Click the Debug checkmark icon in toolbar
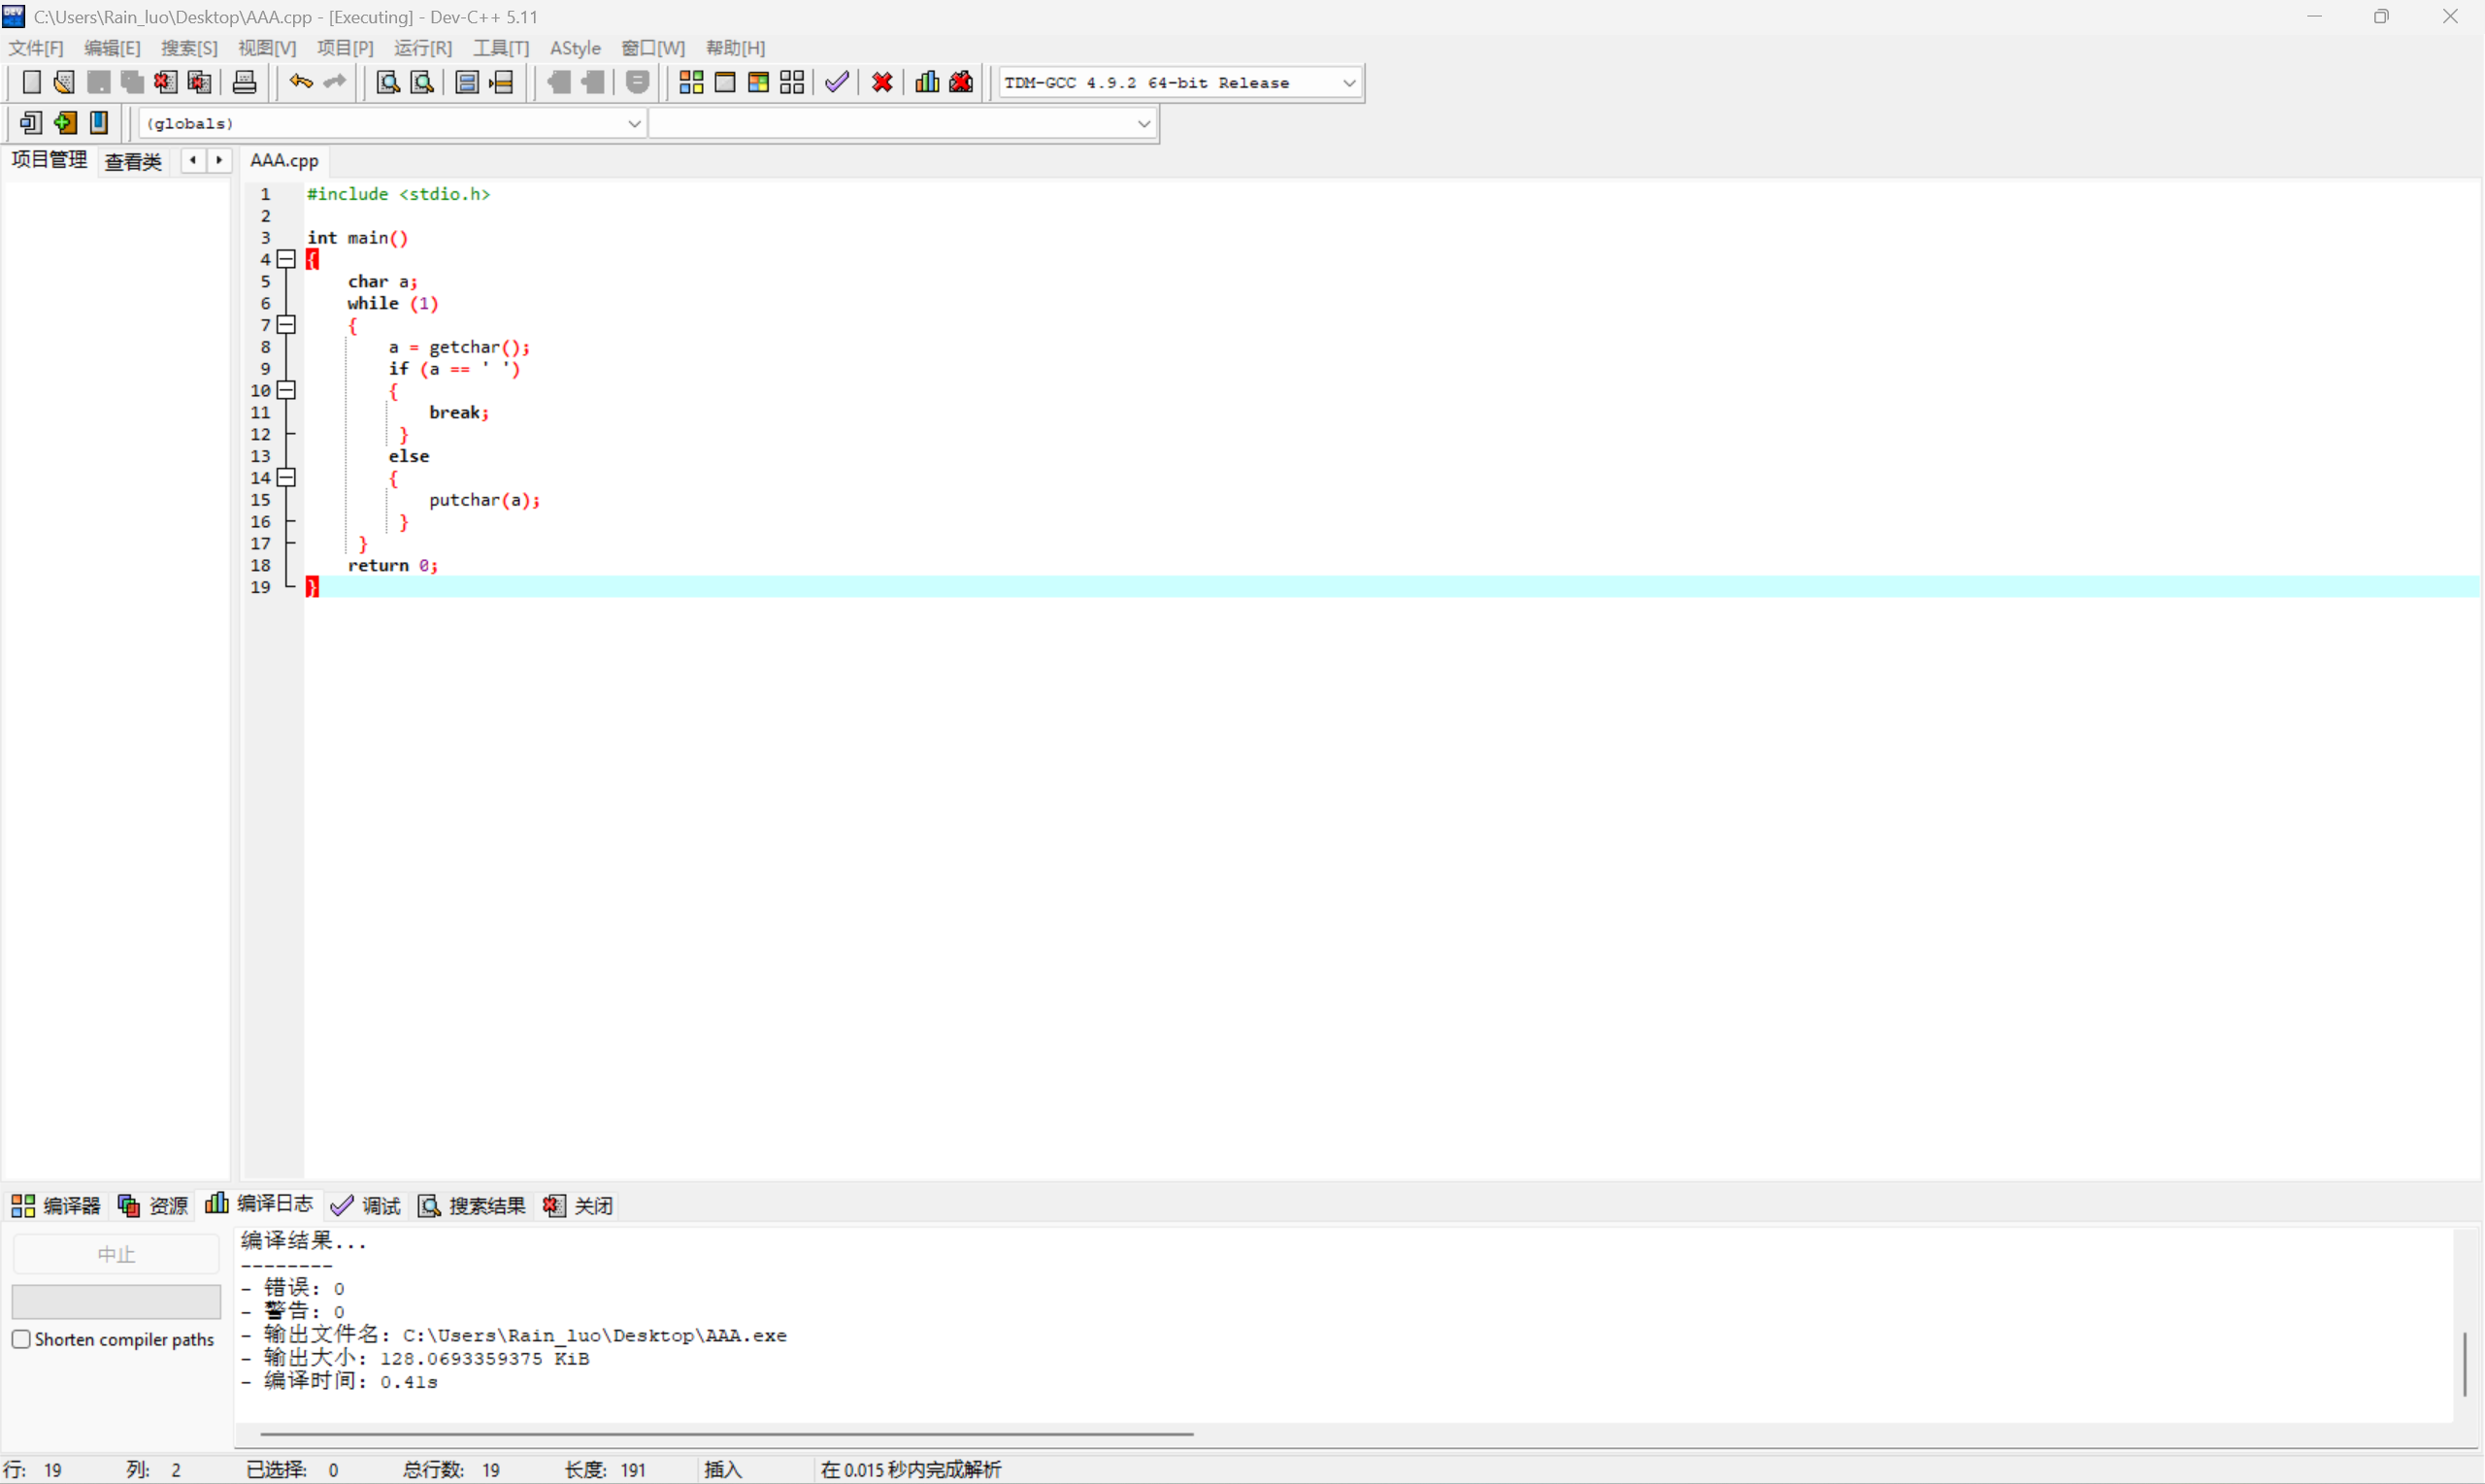2485x1484 pixels. point(837,82)
